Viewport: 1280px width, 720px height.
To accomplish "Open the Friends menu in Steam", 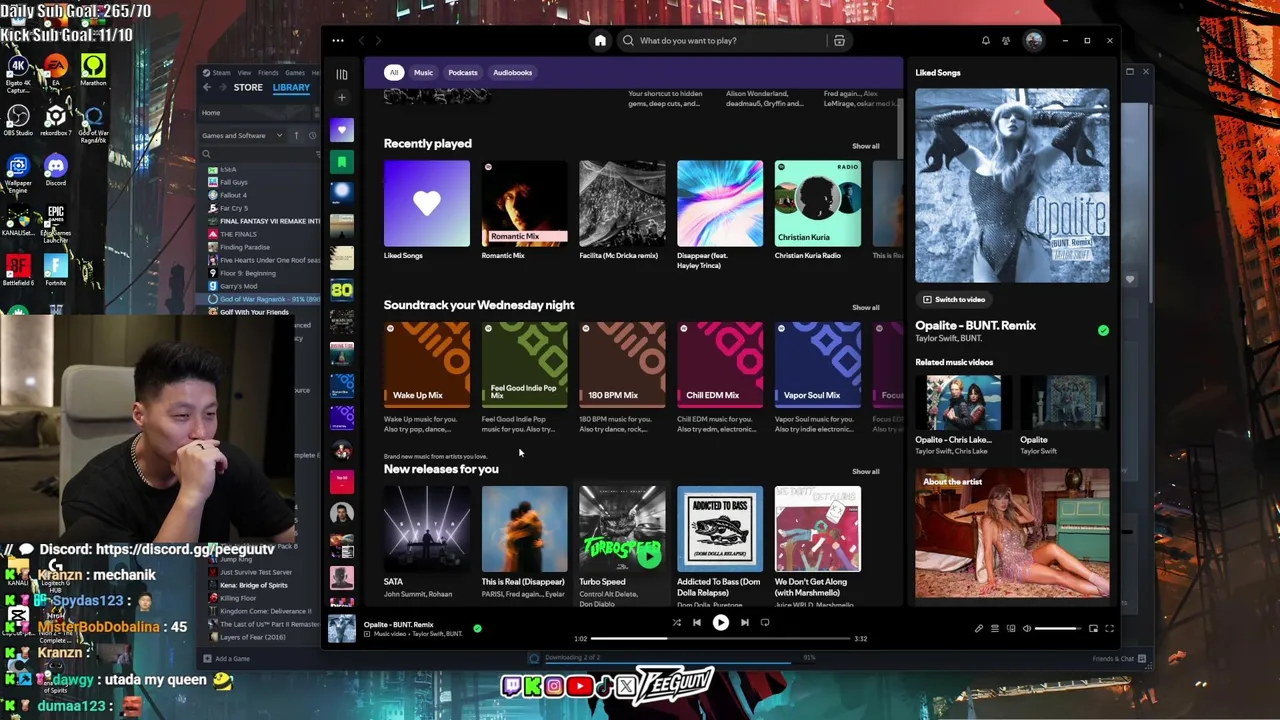I will click(268, 73).
